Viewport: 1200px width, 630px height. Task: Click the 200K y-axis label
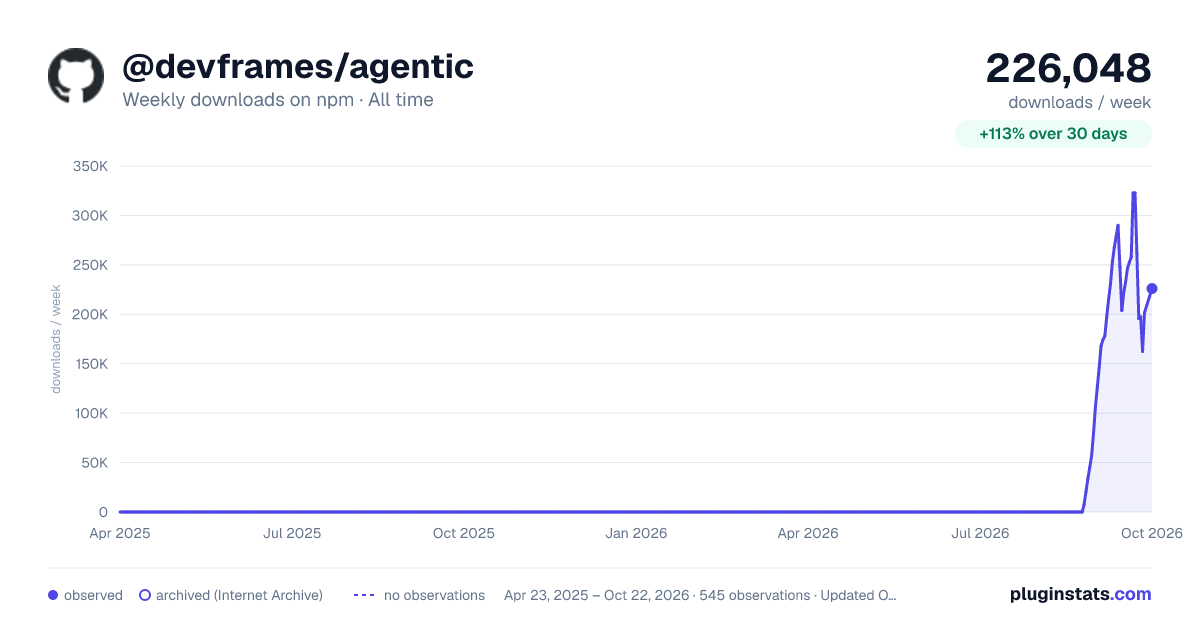coord(91,314)
